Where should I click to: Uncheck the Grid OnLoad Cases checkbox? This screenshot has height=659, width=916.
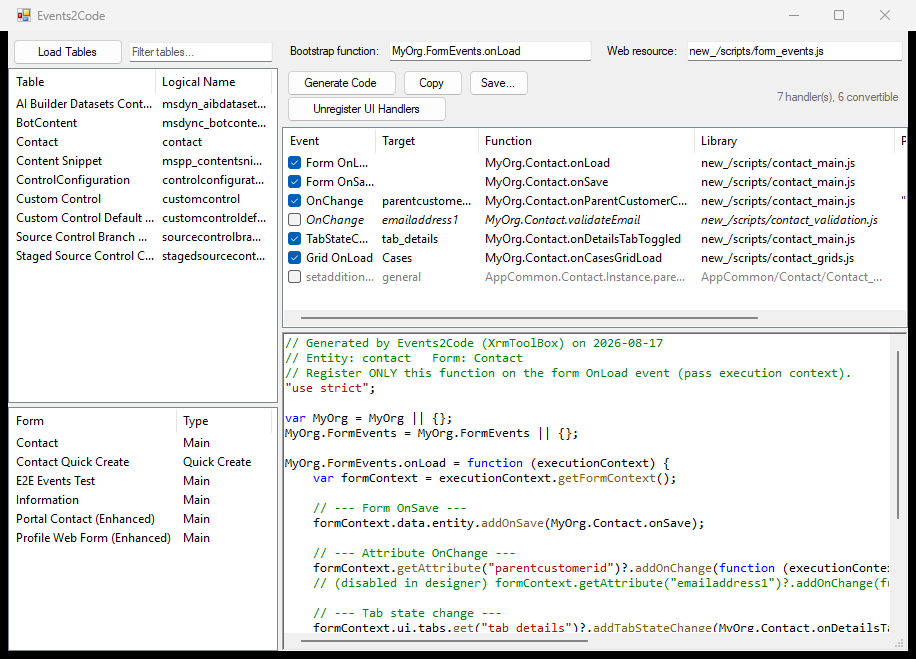(294, 258)
